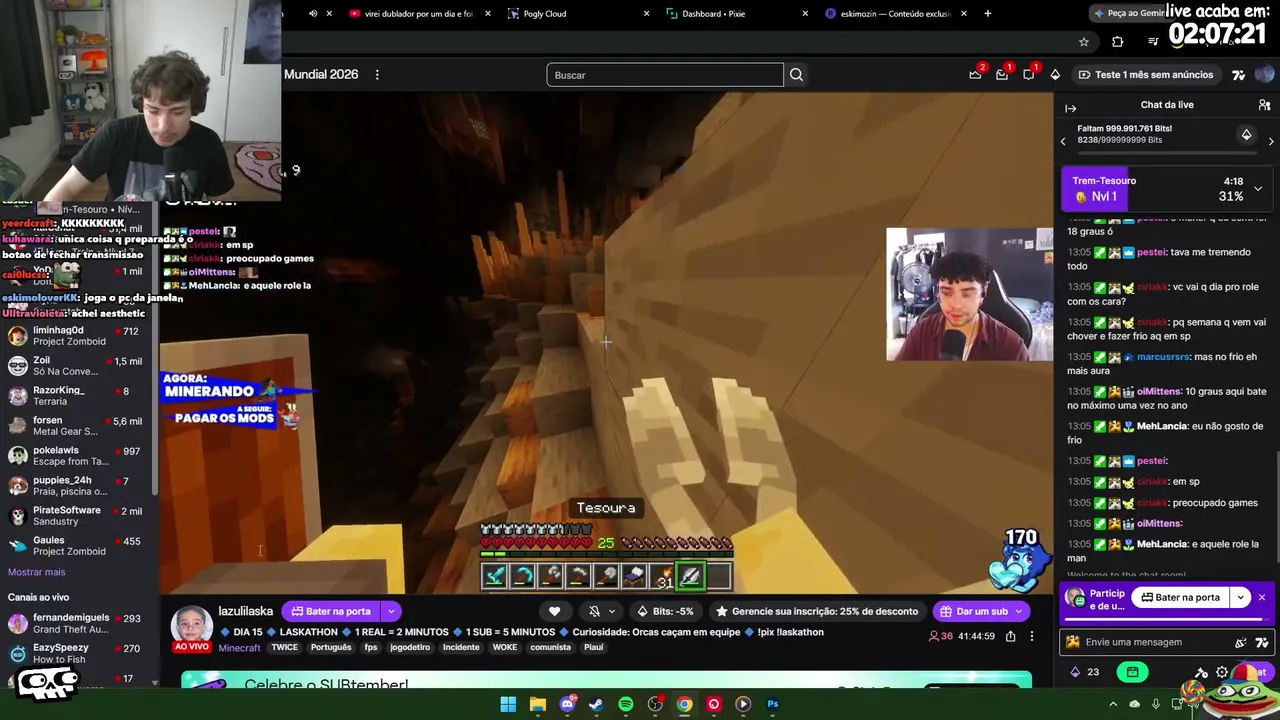Click the green train ticket button

coord(1131,672)
